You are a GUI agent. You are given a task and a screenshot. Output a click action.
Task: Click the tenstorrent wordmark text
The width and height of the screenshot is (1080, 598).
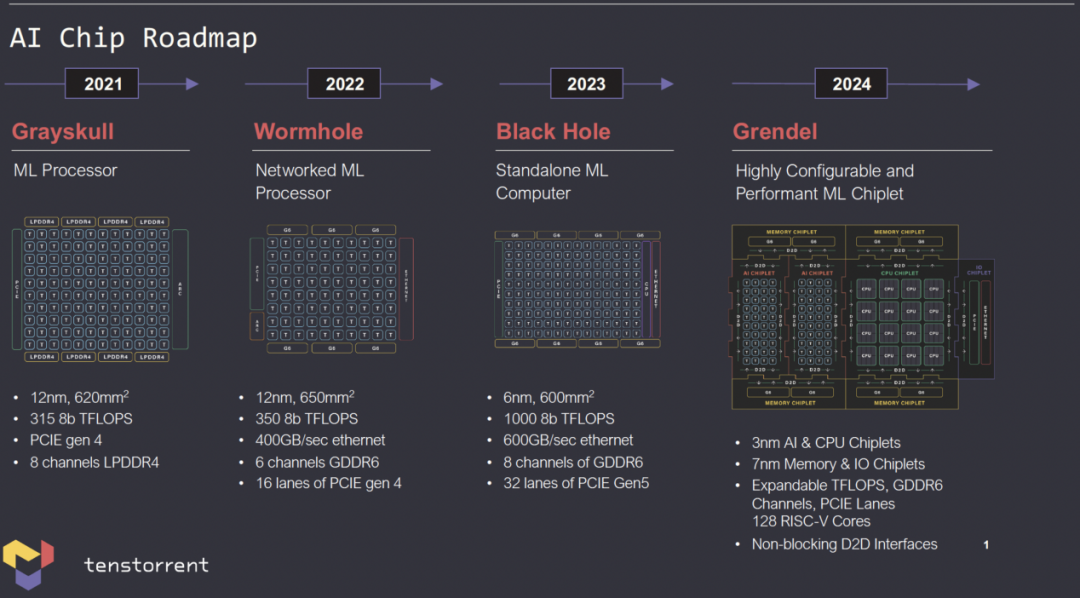(x=146, y=565)
